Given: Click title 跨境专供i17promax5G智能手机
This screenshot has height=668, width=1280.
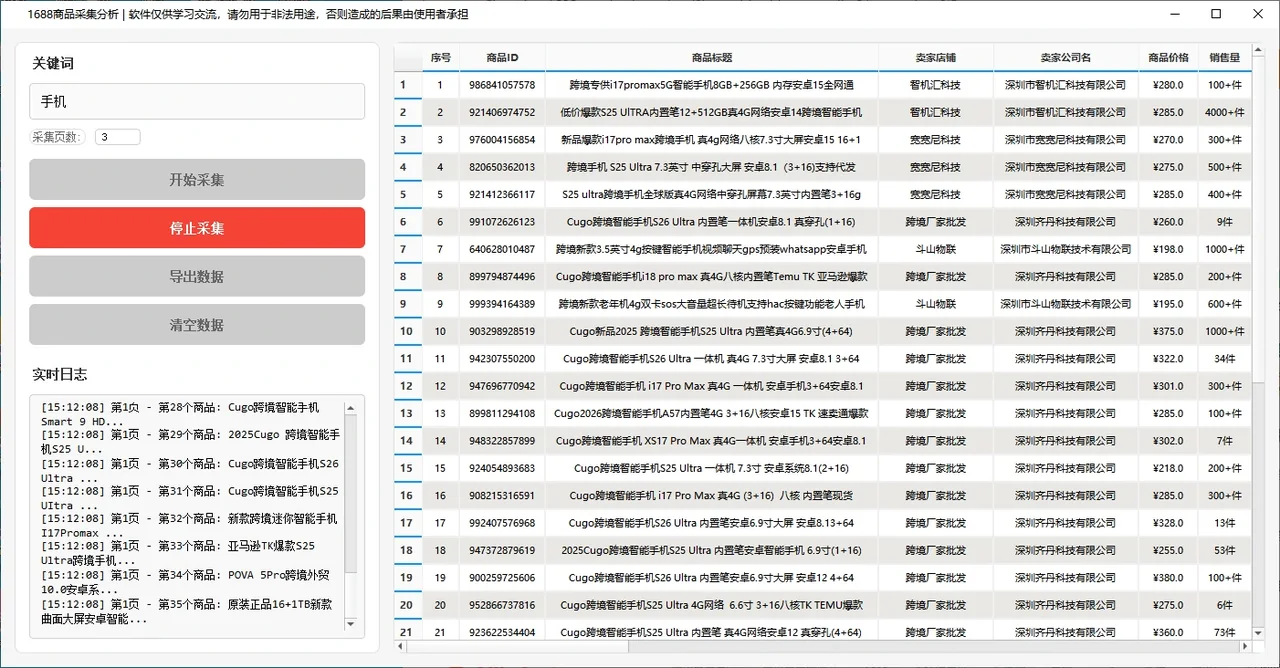Looking at the screenshot, I should click(712, 85).
